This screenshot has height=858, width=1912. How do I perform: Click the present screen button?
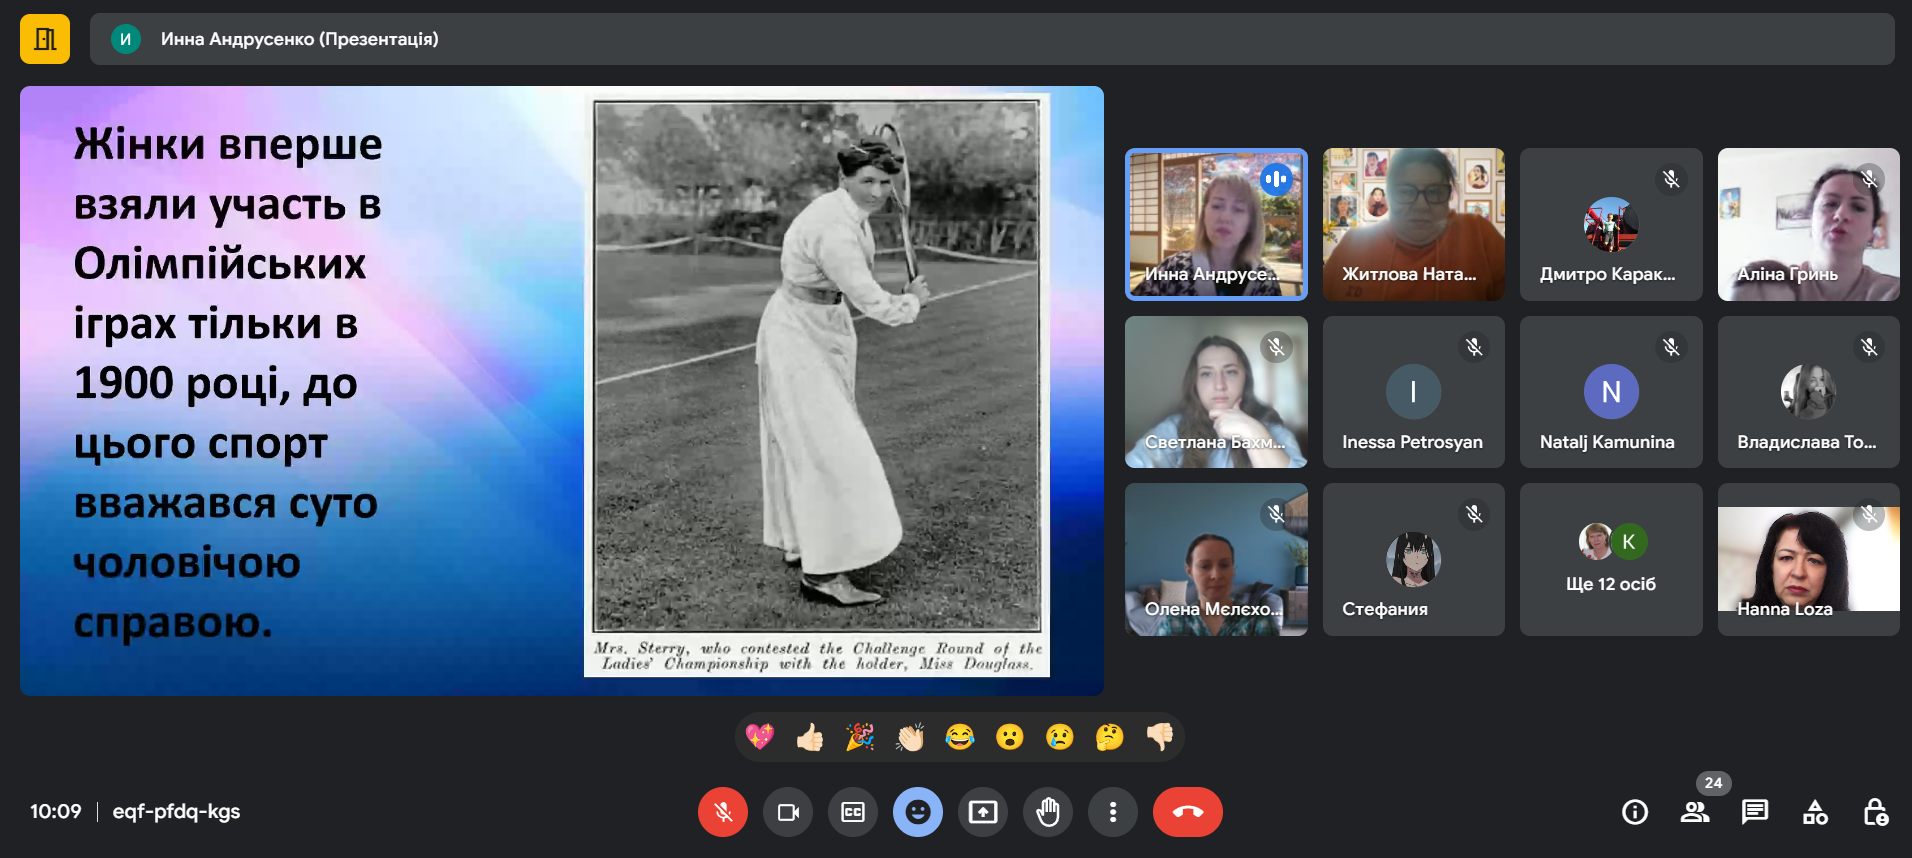click(x=983, y=812)
